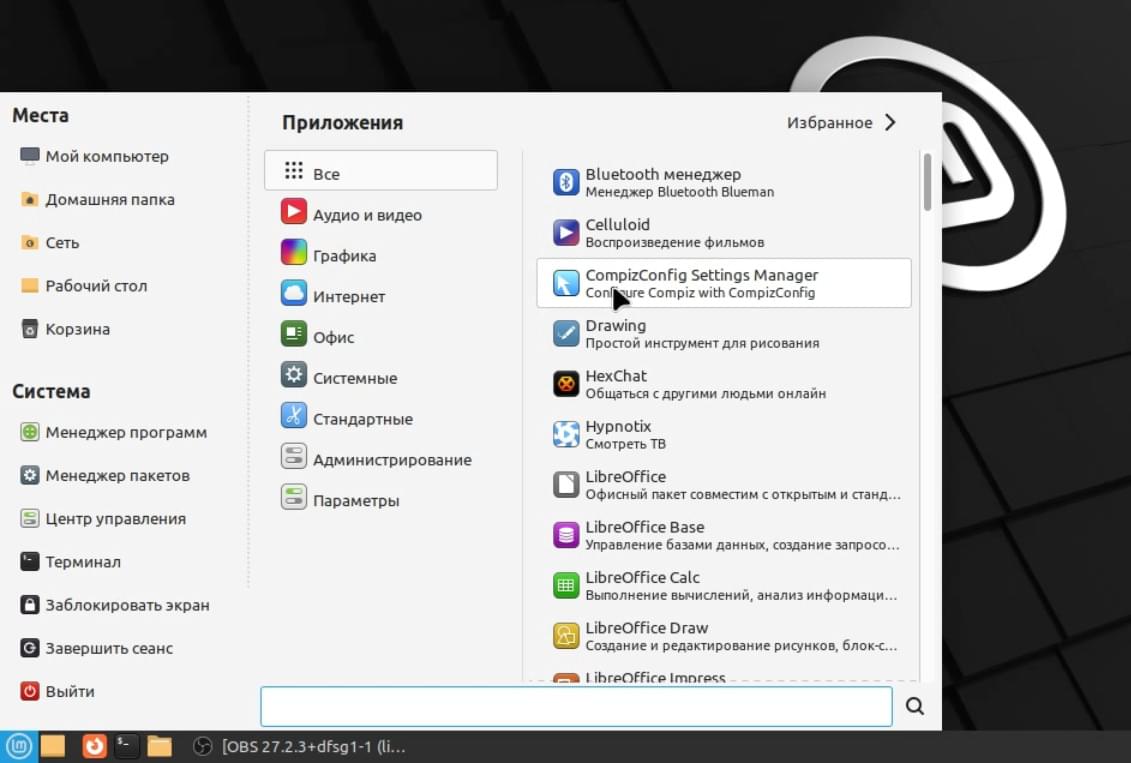
Task: Click the plain yellow square icon beside Mint button
Action: (x=53, y=746)
